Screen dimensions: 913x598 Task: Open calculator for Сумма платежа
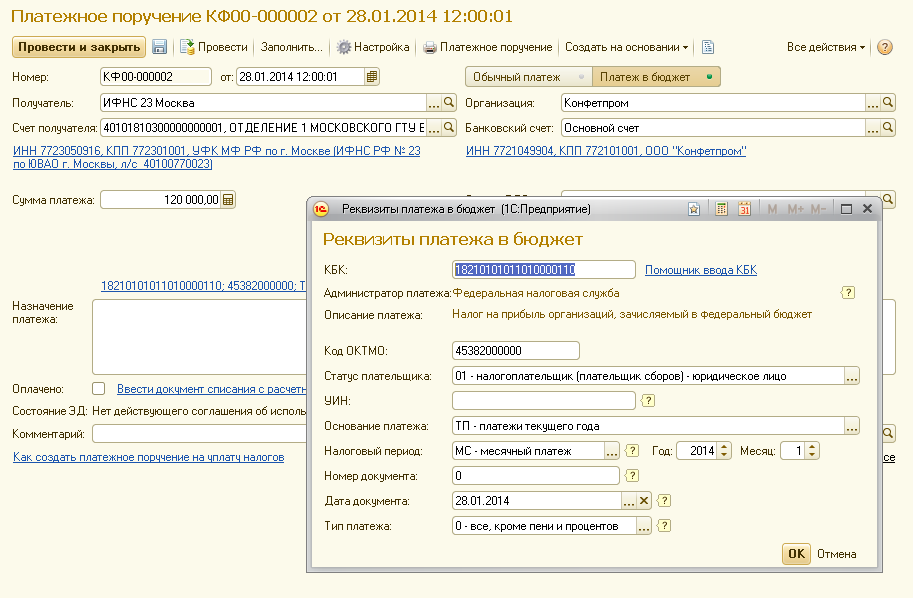point(228,200)
